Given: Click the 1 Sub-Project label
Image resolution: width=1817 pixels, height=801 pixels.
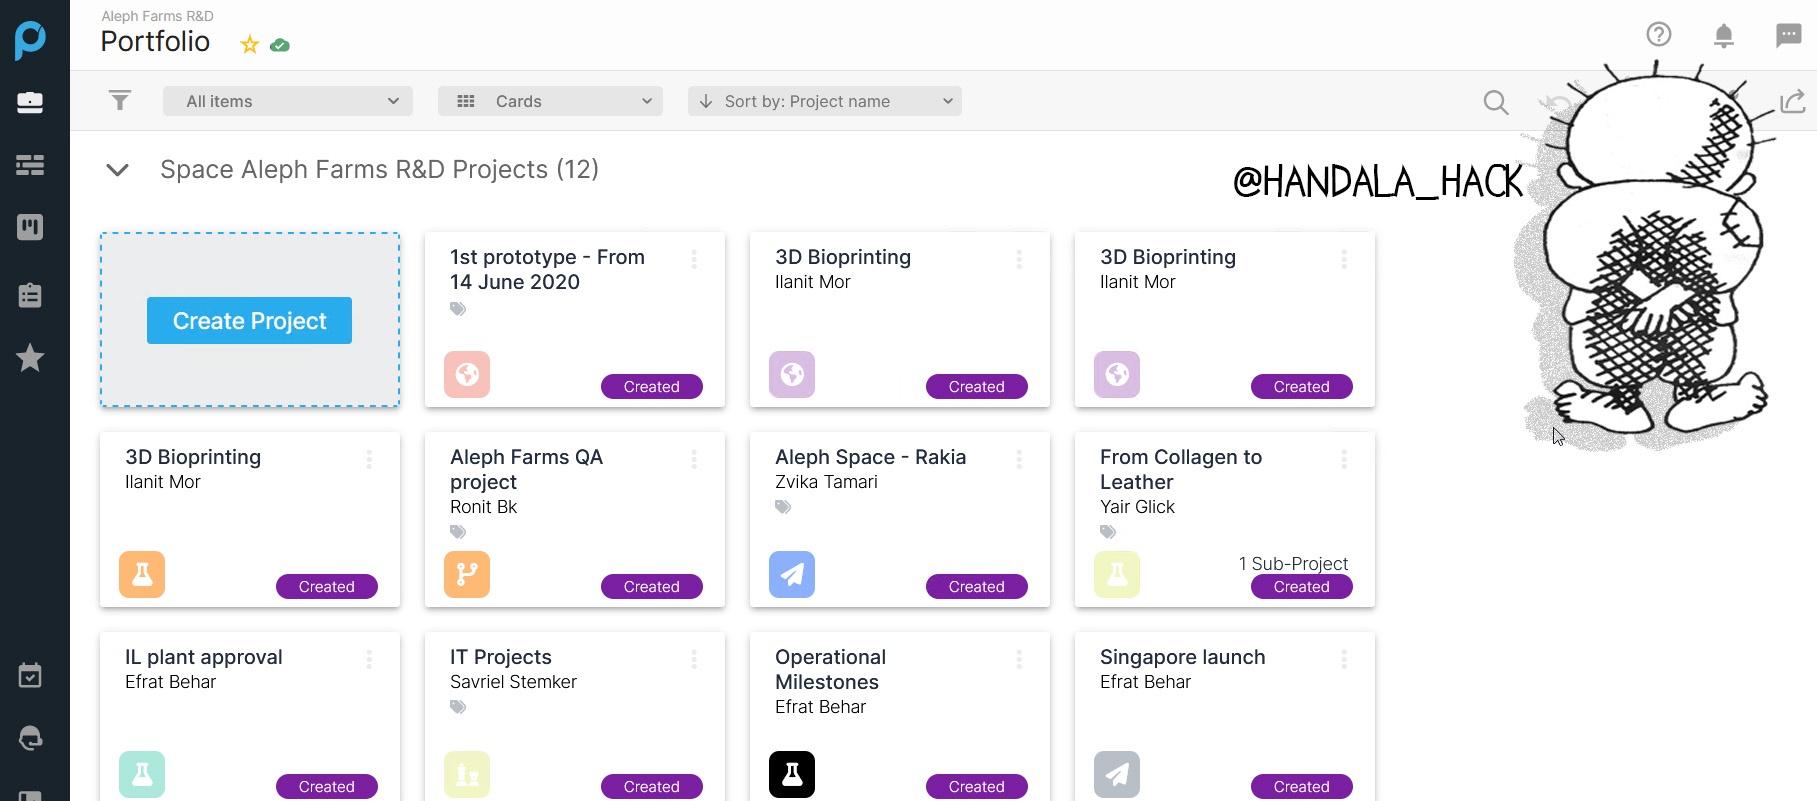Looking at the screenshot, I should (1293, 564).
